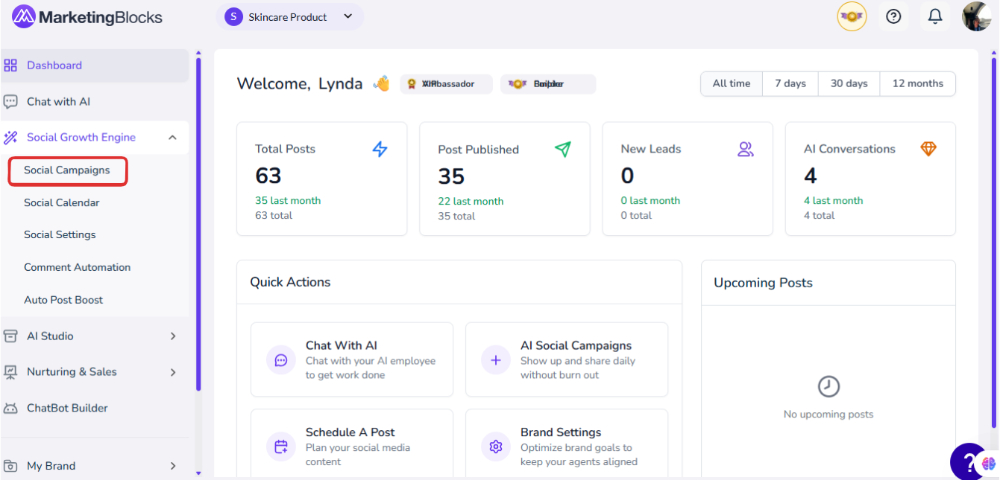
Task: Open Social Campaigns in sidebar
Action: pyautogui.click(x=67, y=171)
